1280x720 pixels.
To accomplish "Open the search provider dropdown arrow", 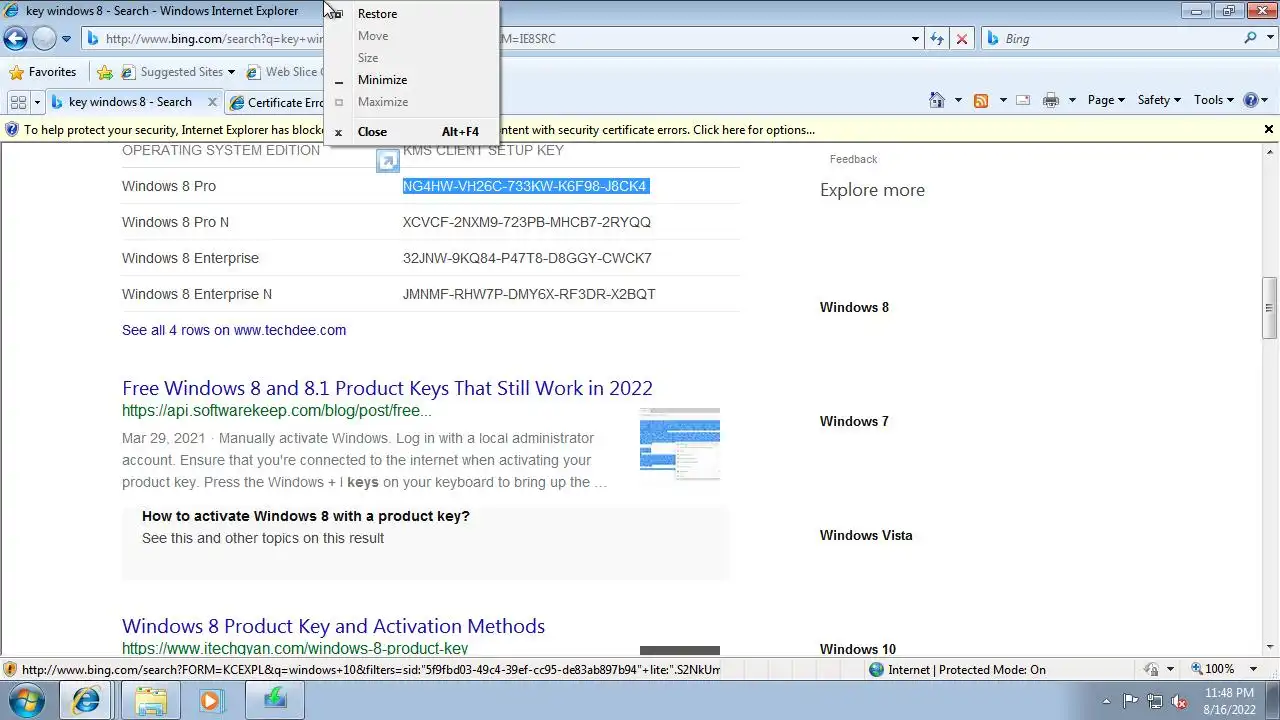I will point(1269,39).
